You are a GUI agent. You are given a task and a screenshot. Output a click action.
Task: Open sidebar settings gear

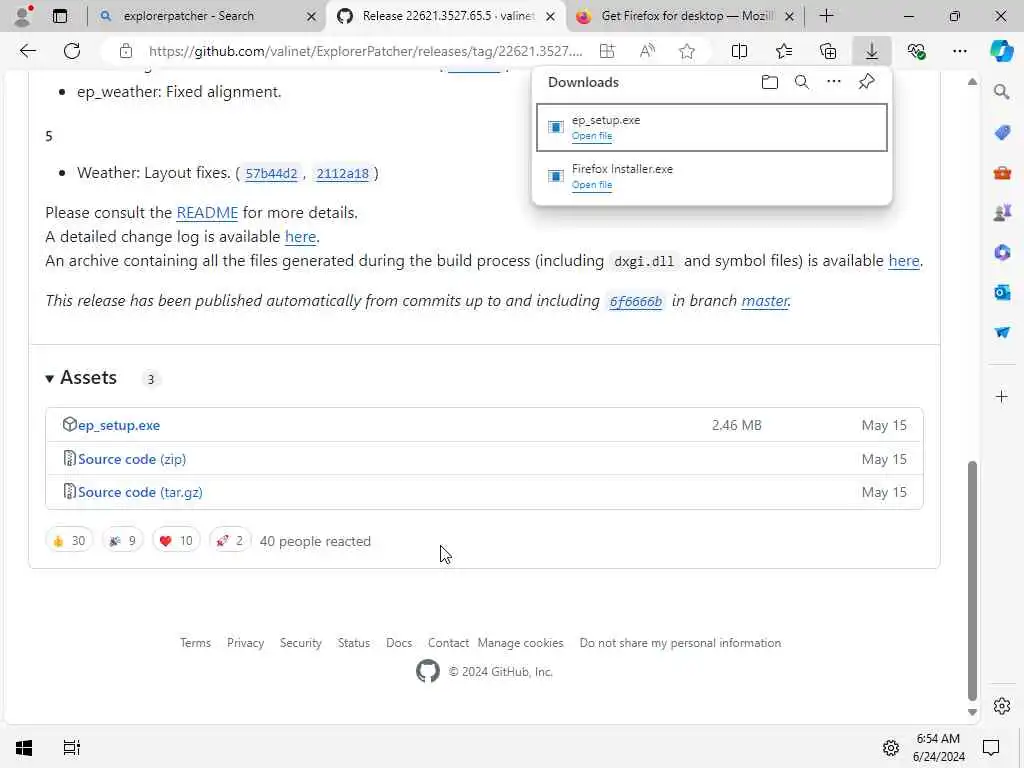(1002, 706)
